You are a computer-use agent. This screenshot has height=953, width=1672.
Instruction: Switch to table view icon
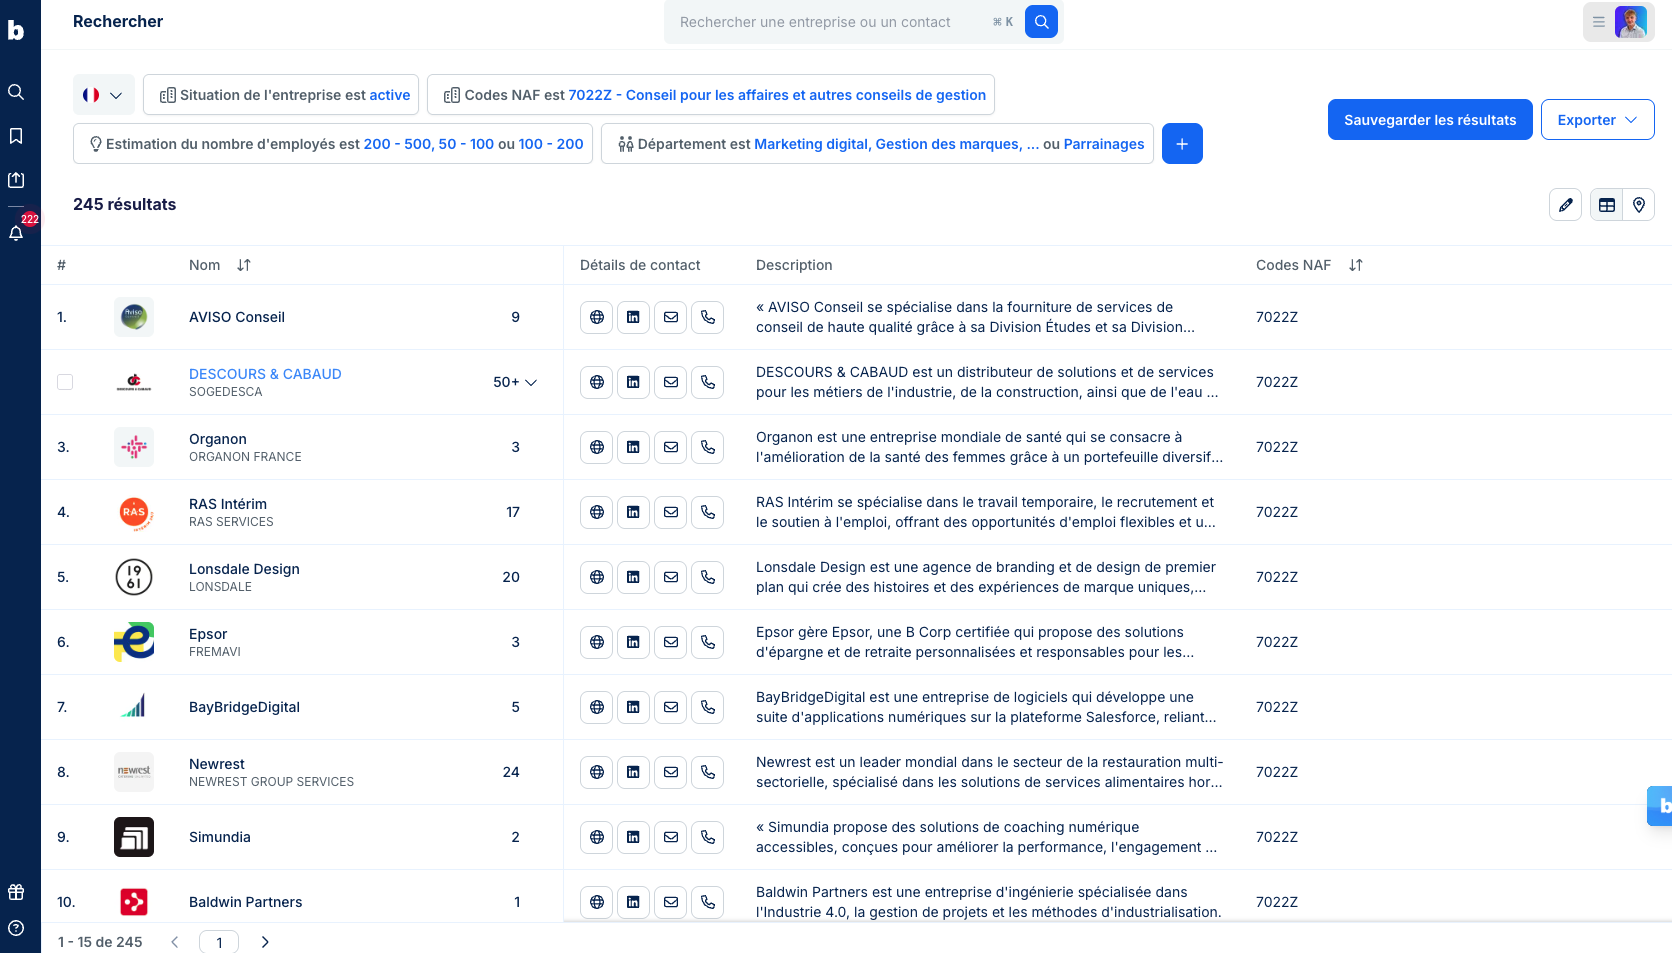pyautogui.click(x=1607, y=205)
